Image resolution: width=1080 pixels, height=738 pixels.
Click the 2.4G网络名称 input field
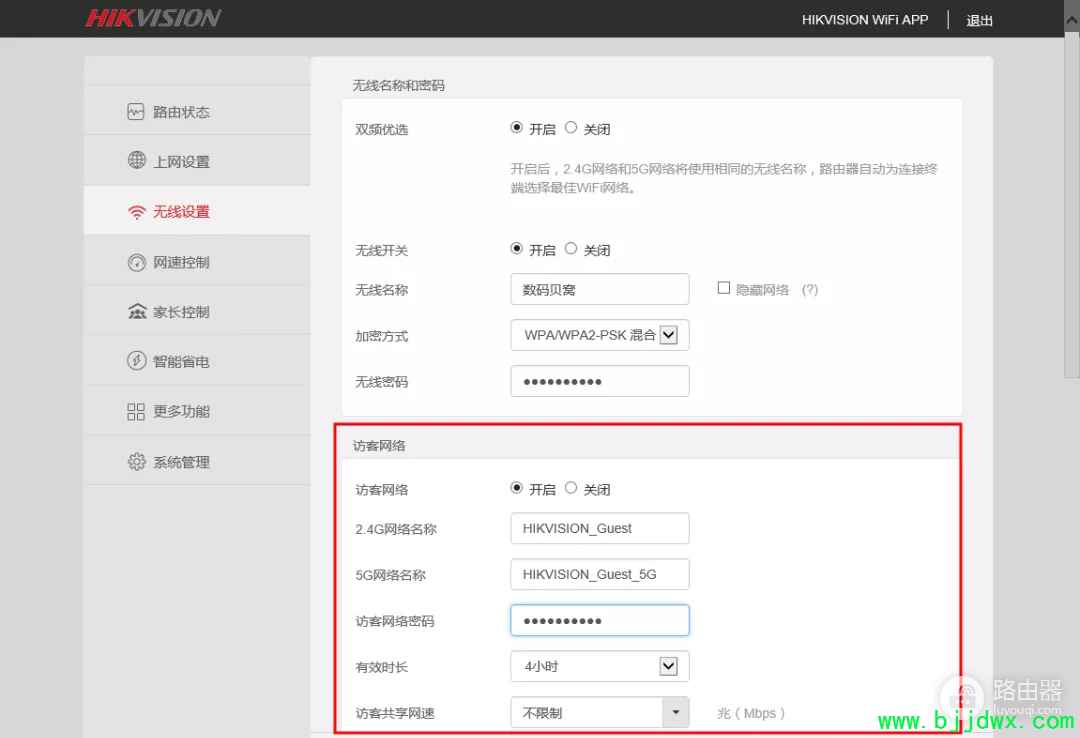tap(600, 529)
